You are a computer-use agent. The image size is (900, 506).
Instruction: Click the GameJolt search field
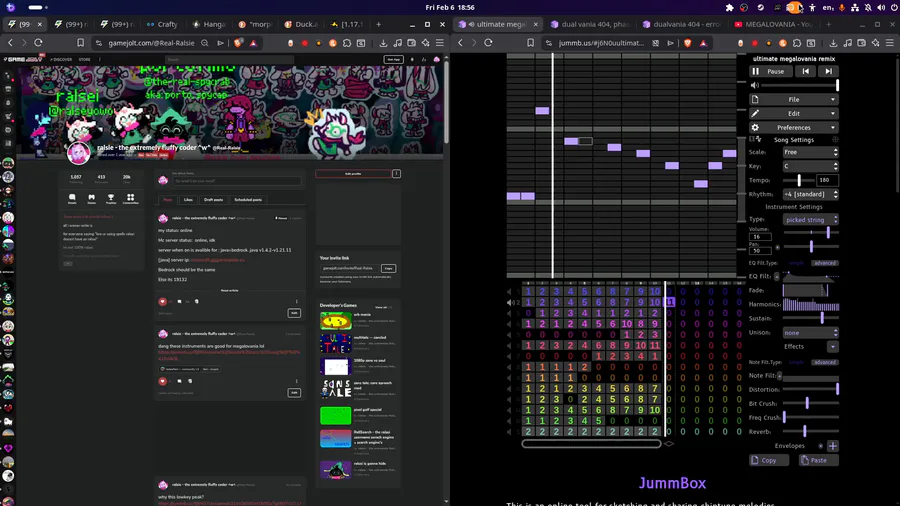pos(230,60)
